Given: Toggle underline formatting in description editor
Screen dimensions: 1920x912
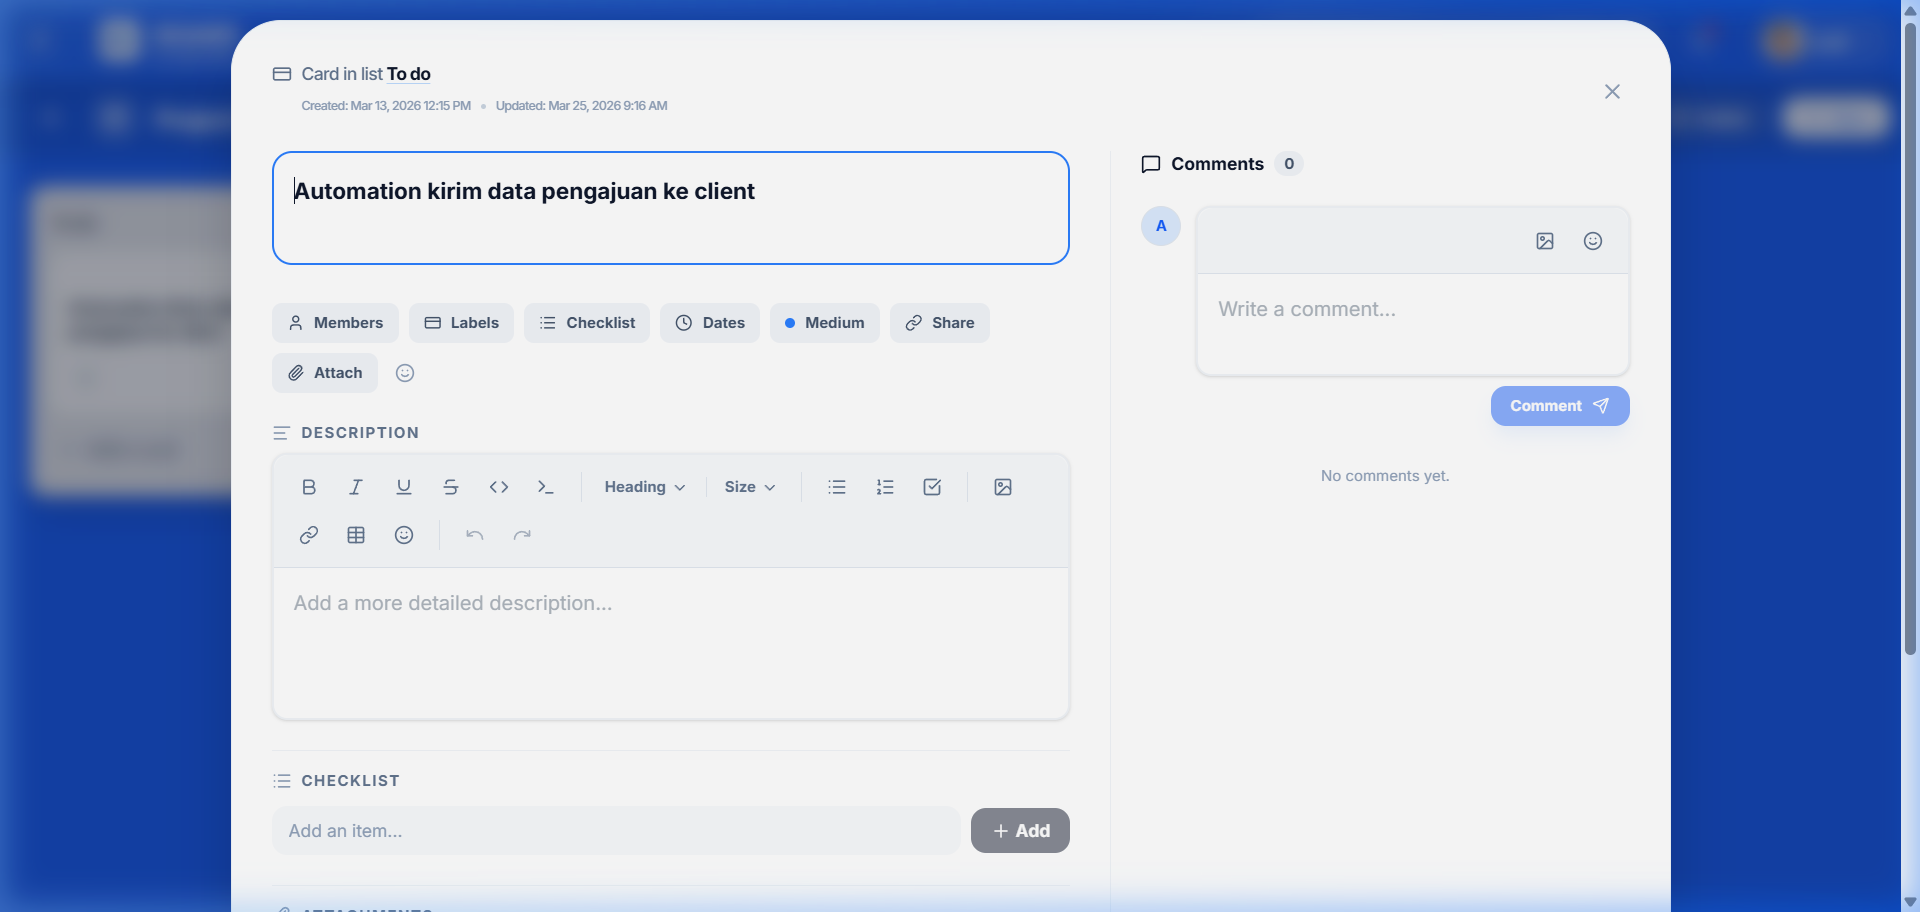Looking at the screenshot, I should point(404,487).
